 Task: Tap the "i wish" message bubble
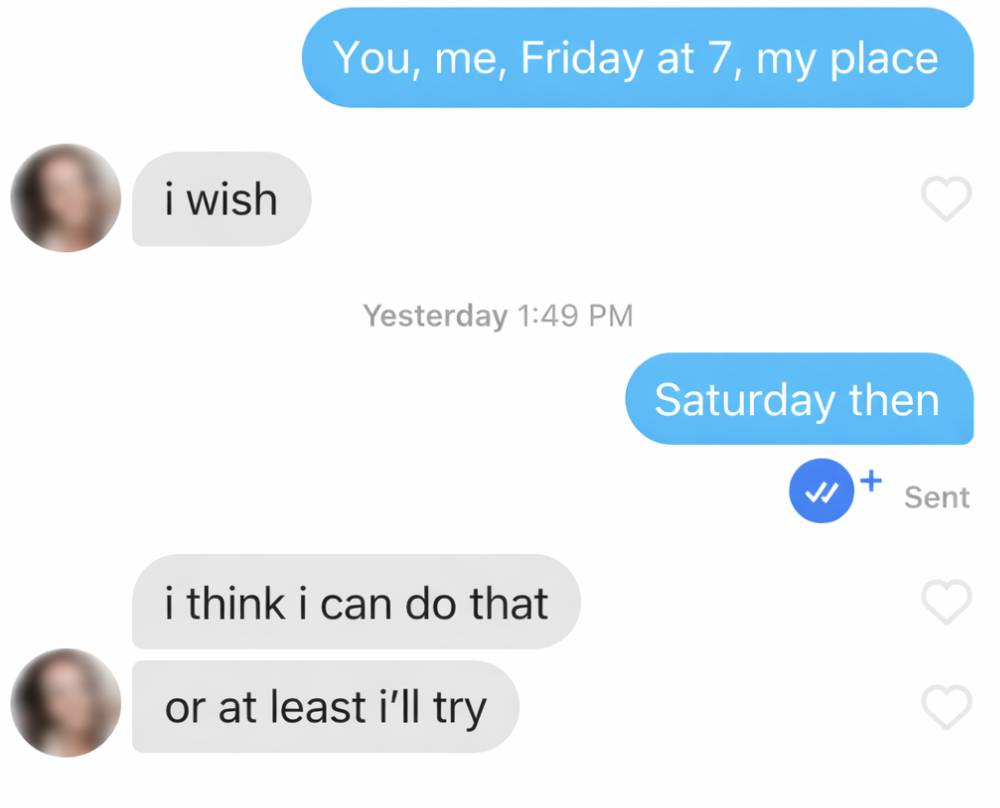coord(221,199)
